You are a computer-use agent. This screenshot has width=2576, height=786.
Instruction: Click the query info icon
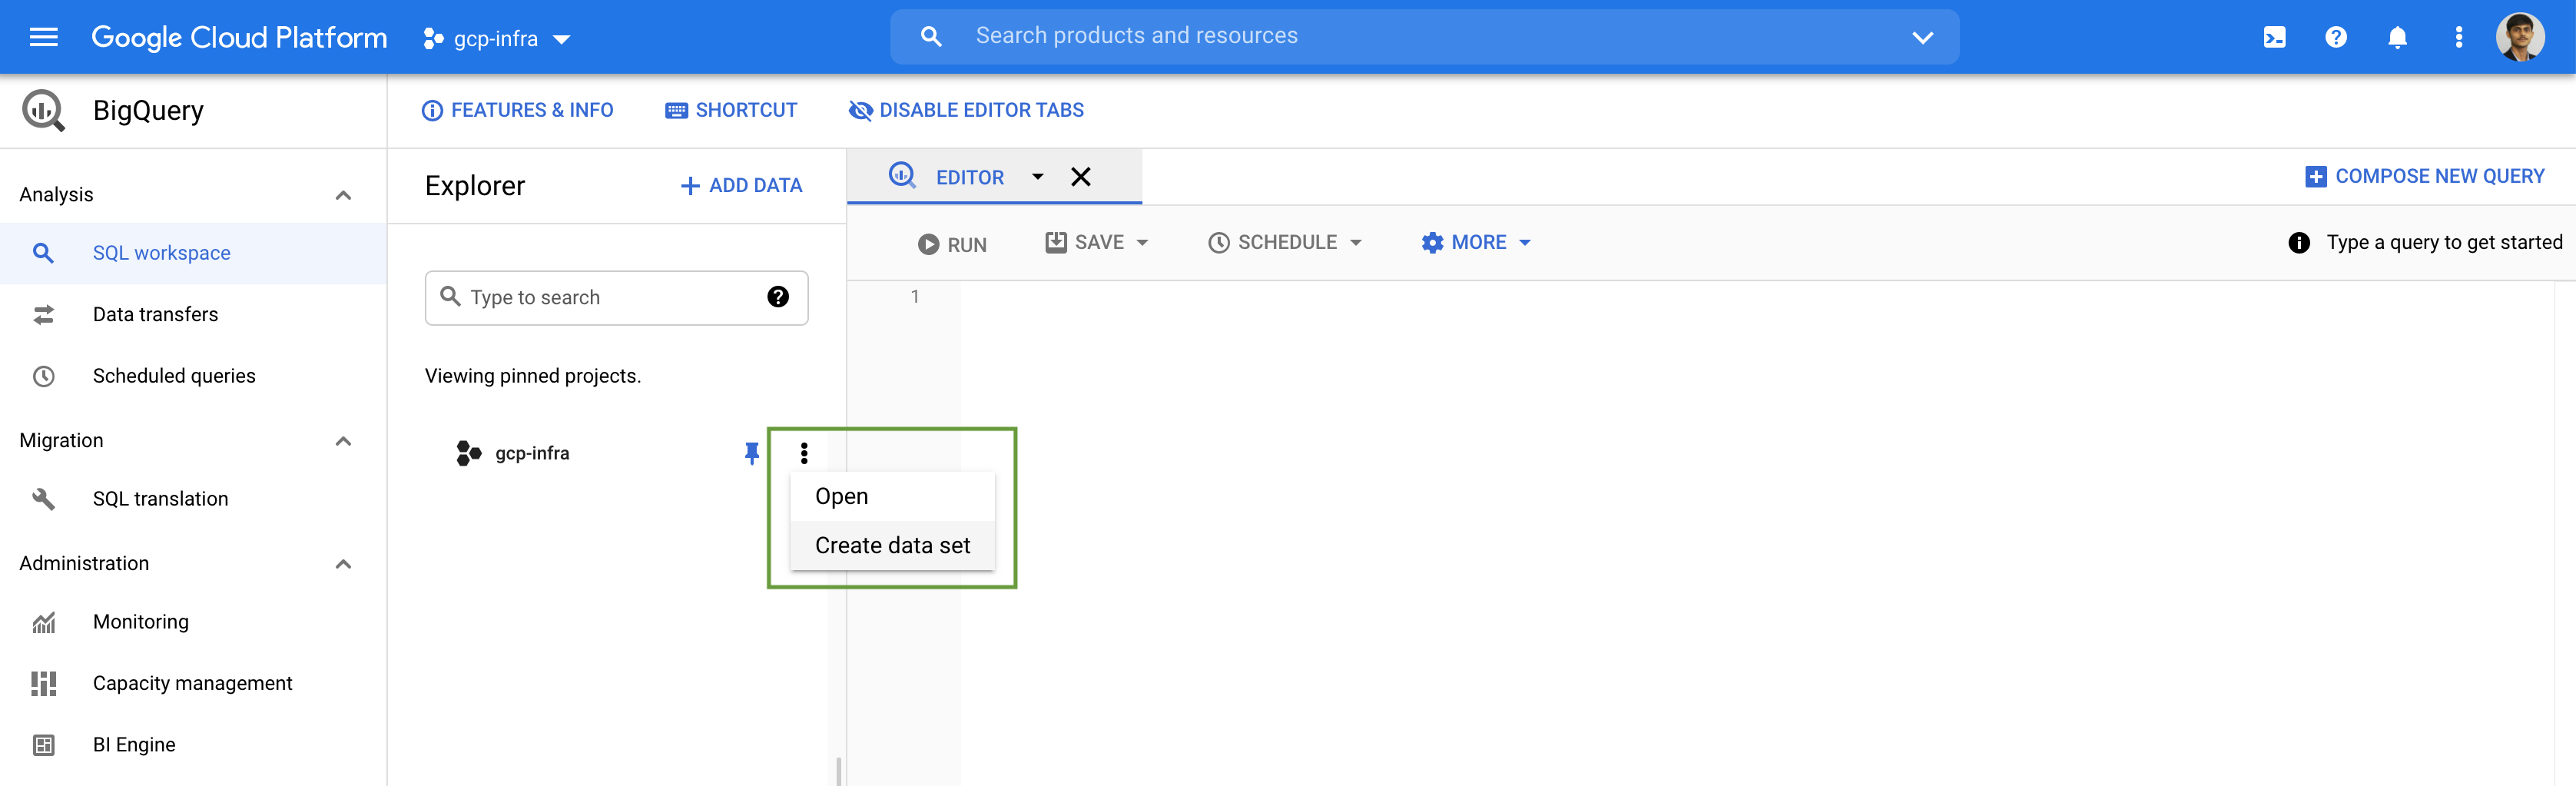click(x=2298, y=243)
